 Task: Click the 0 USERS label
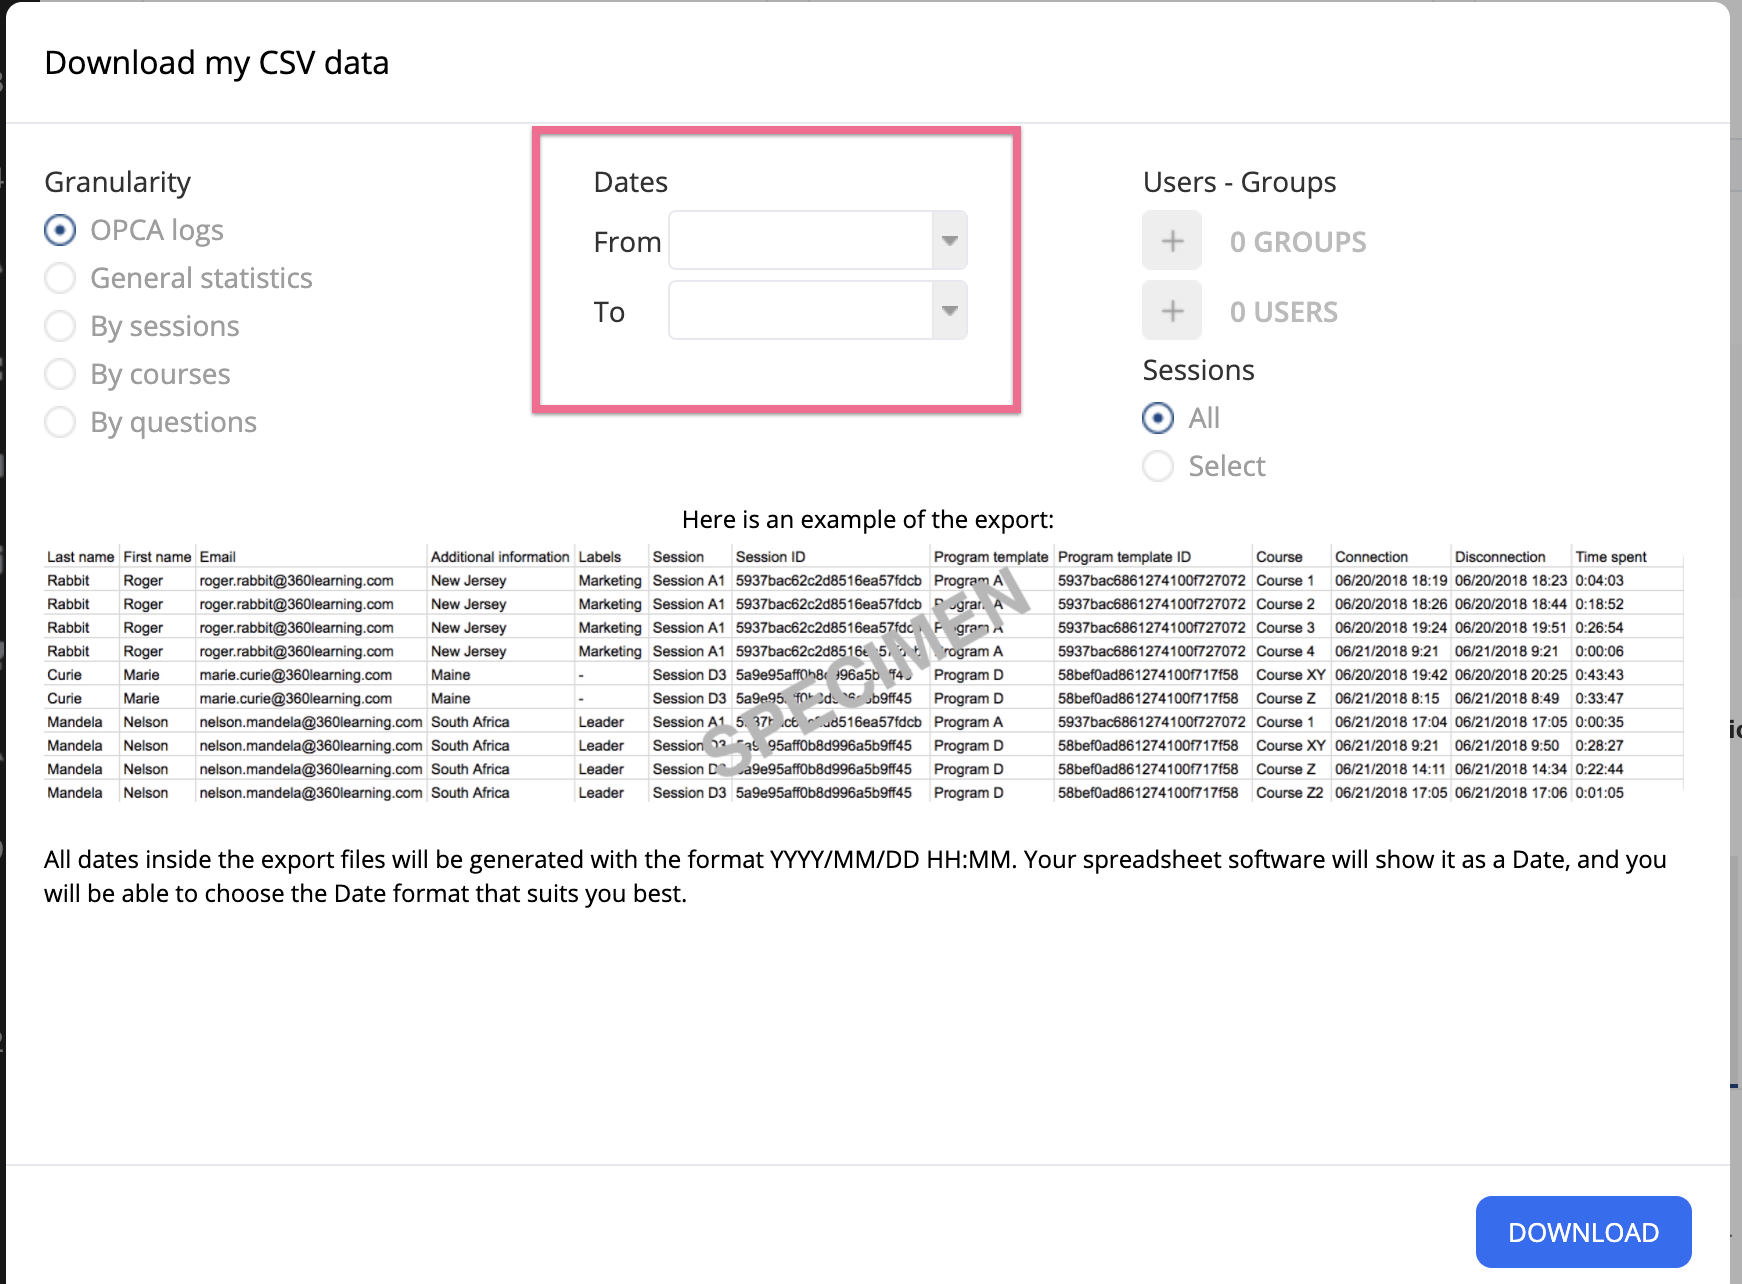point(1284,311)
